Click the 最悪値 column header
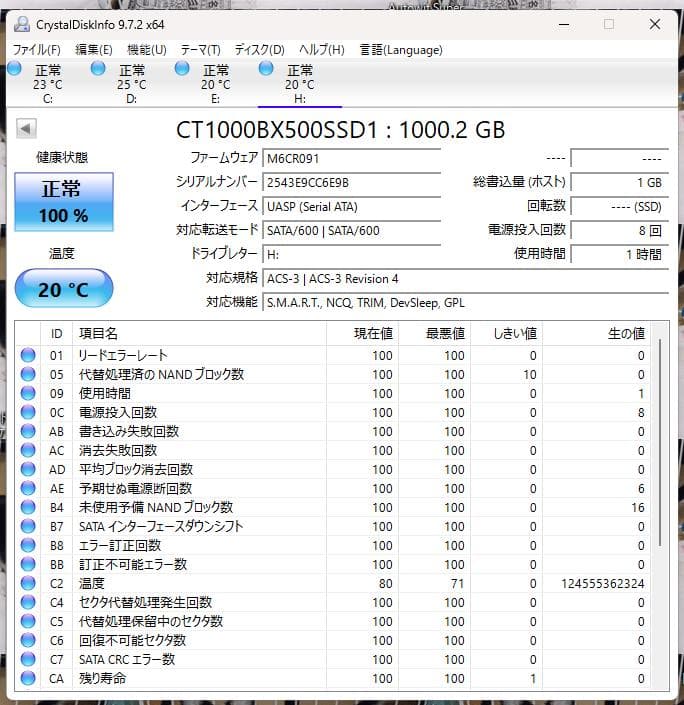 434,334
